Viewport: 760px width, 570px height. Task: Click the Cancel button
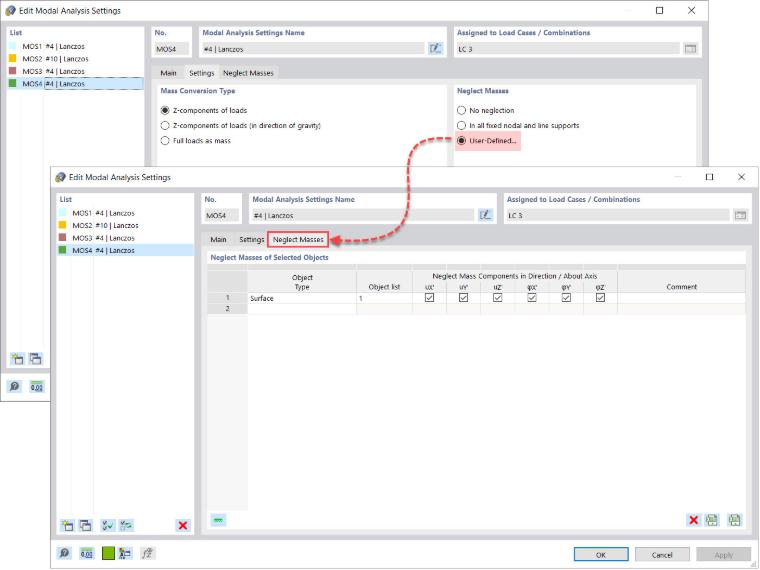[x=662, y=554]
